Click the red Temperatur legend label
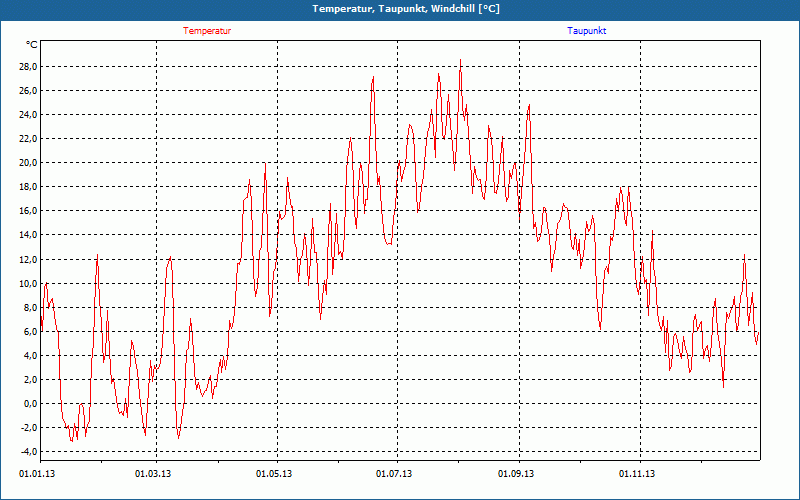This screenshot has width=800, height=500. coord(207,31)
